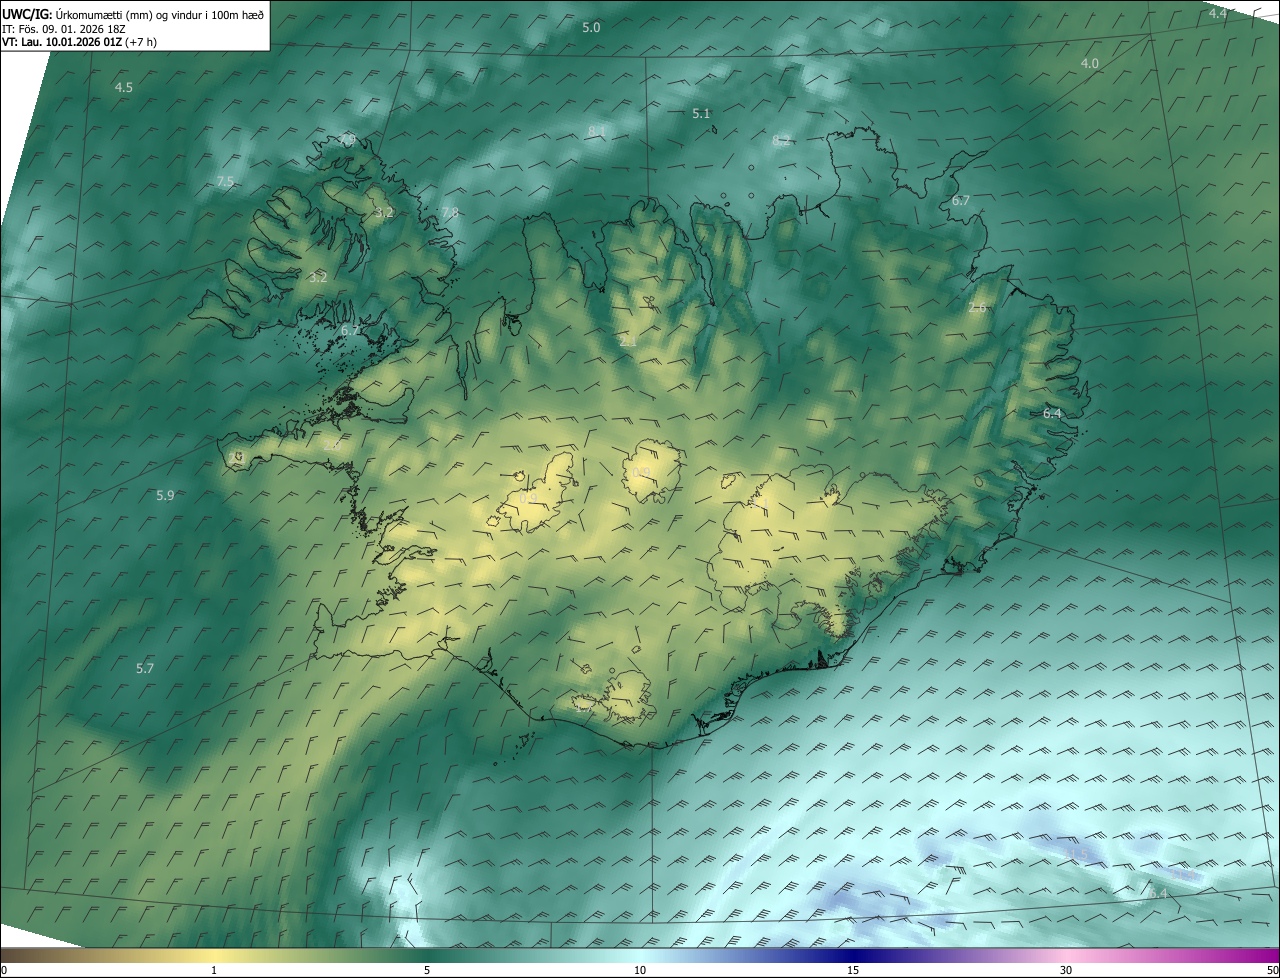Click the '4.5' value label
1280x978 pixels.
[x=123, y=88]
